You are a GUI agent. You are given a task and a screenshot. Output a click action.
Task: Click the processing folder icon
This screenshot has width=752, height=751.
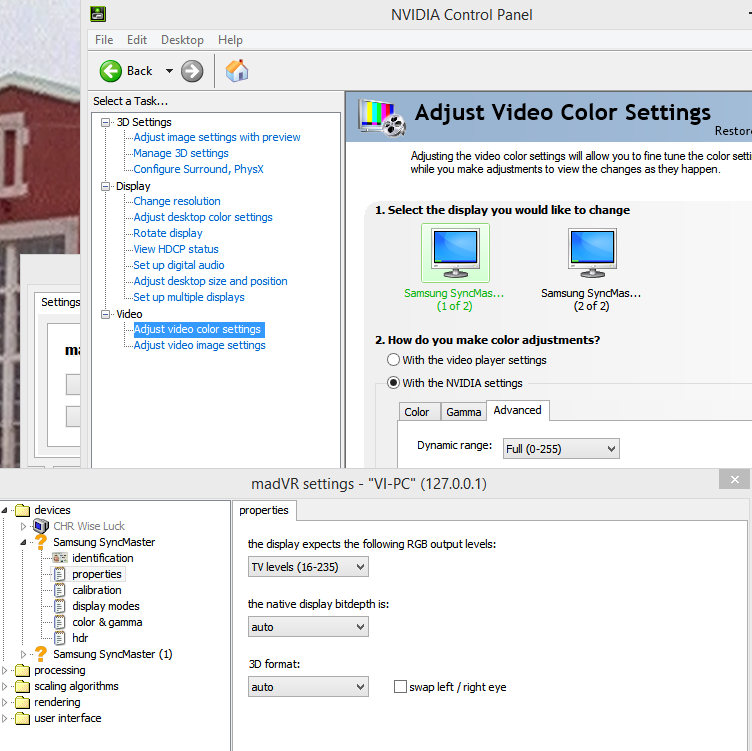tap(23, 670)
